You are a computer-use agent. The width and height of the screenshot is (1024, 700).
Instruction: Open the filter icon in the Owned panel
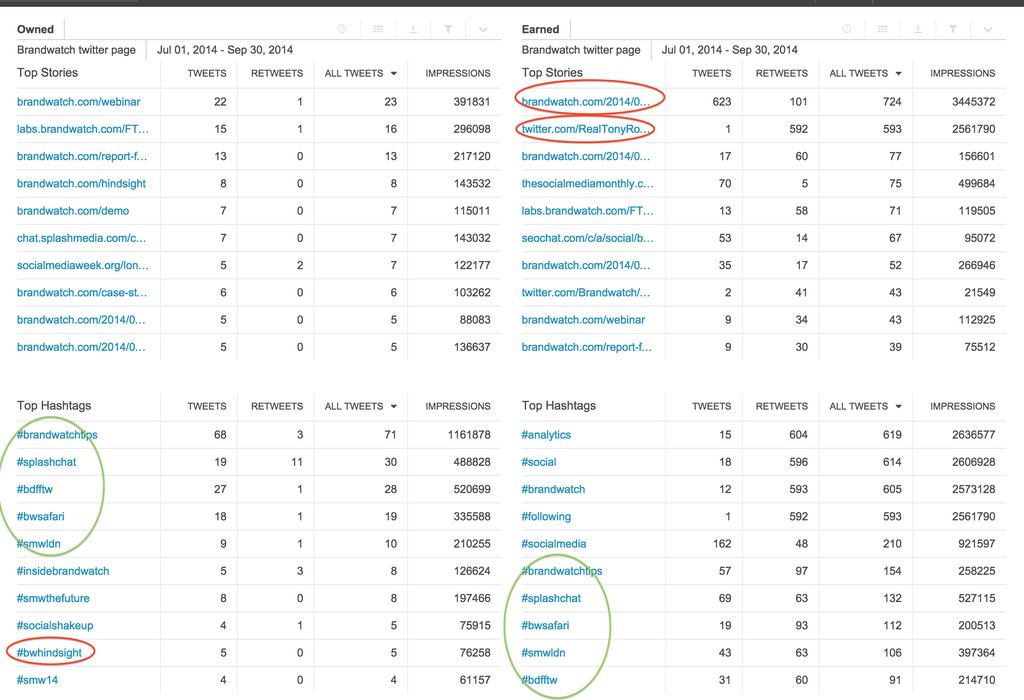[447, 29]
